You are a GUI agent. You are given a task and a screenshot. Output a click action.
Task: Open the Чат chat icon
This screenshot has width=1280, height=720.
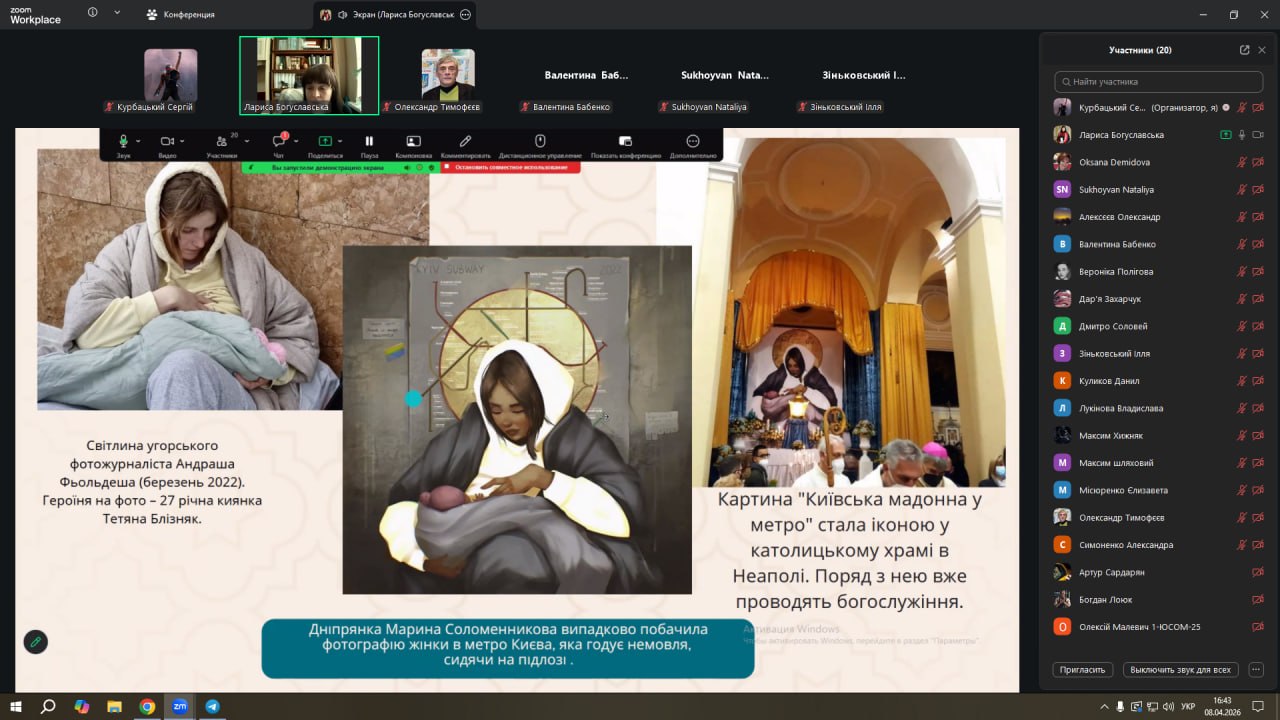click(279, 142)
